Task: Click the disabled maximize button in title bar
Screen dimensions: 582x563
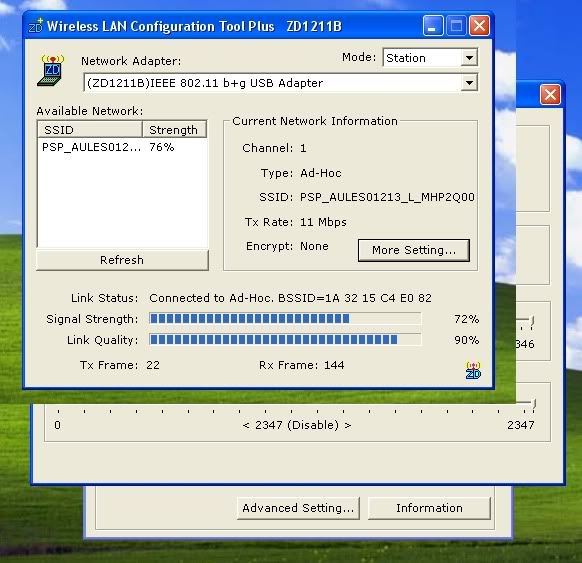Action: coord(456,26)
